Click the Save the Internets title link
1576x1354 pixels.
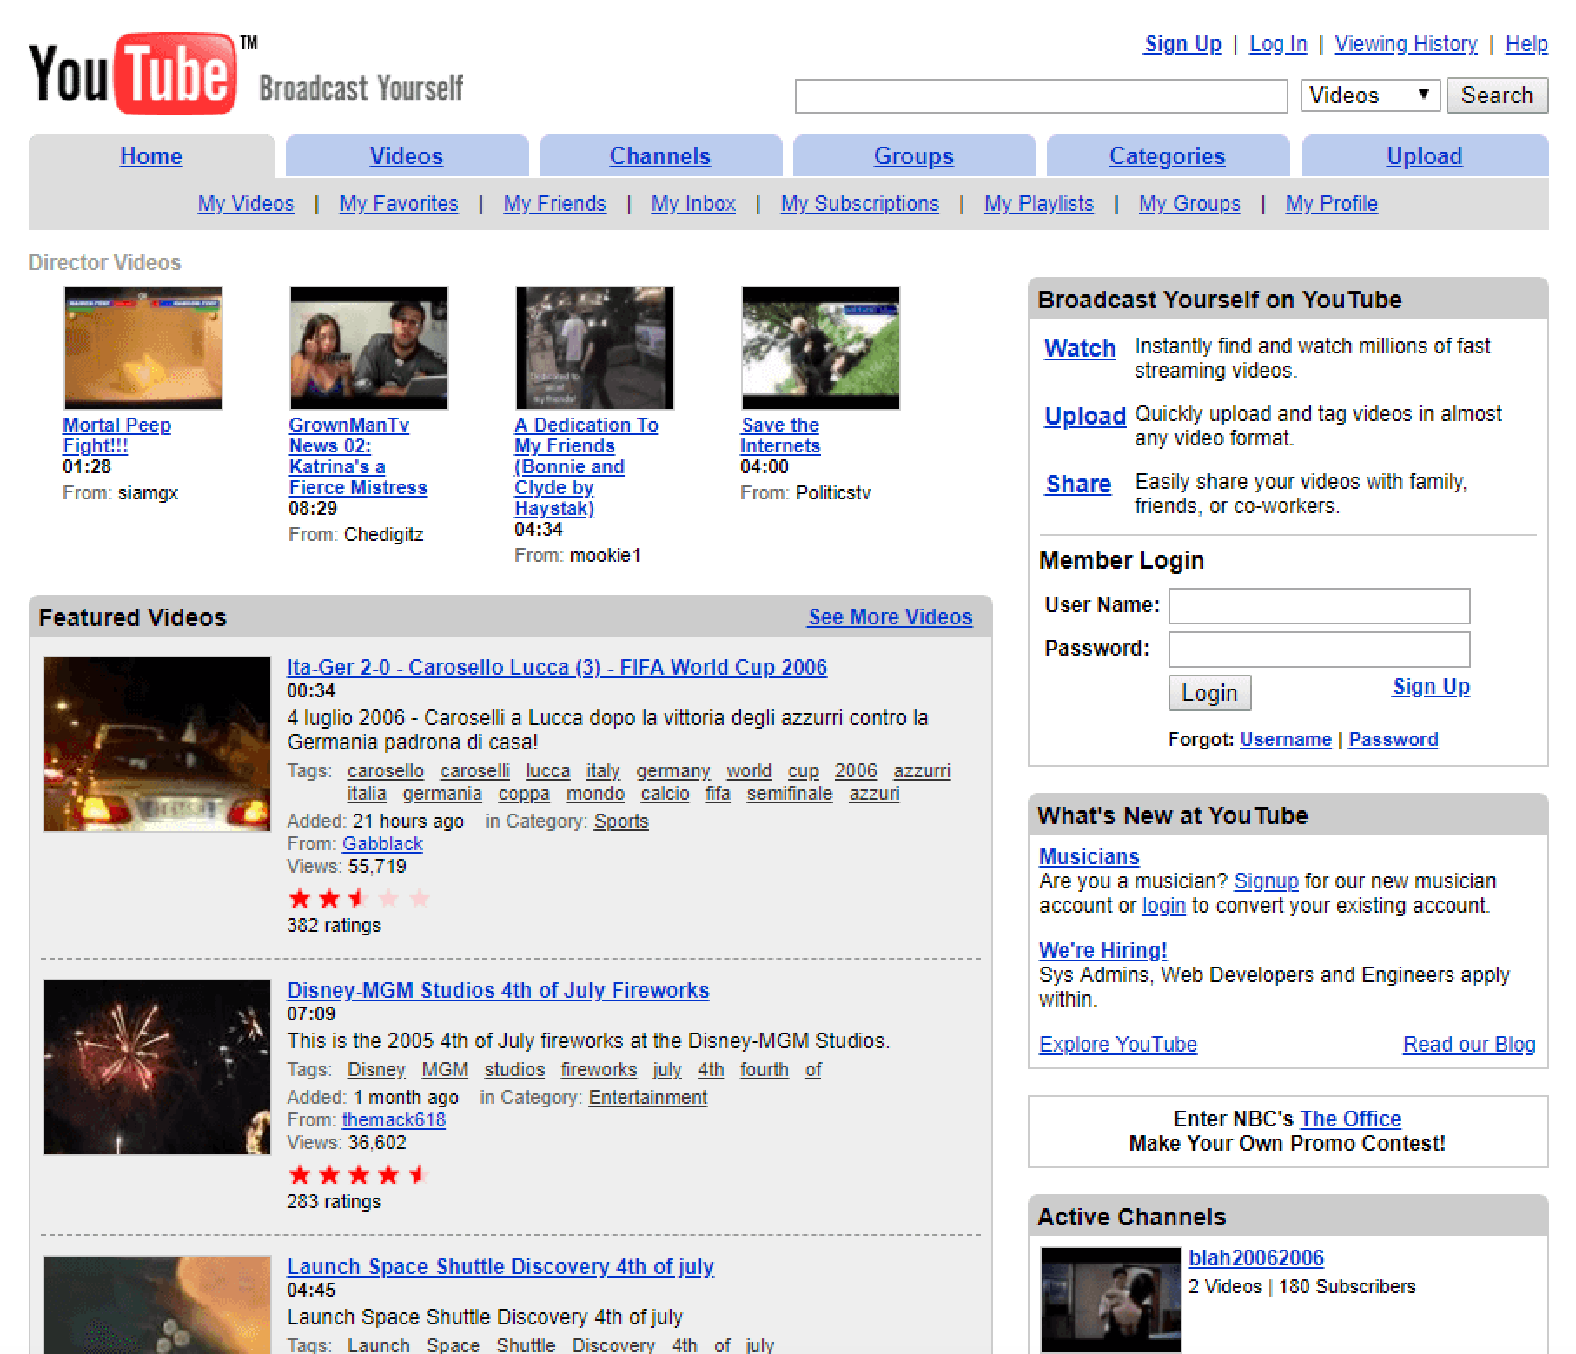pos(780,435)
